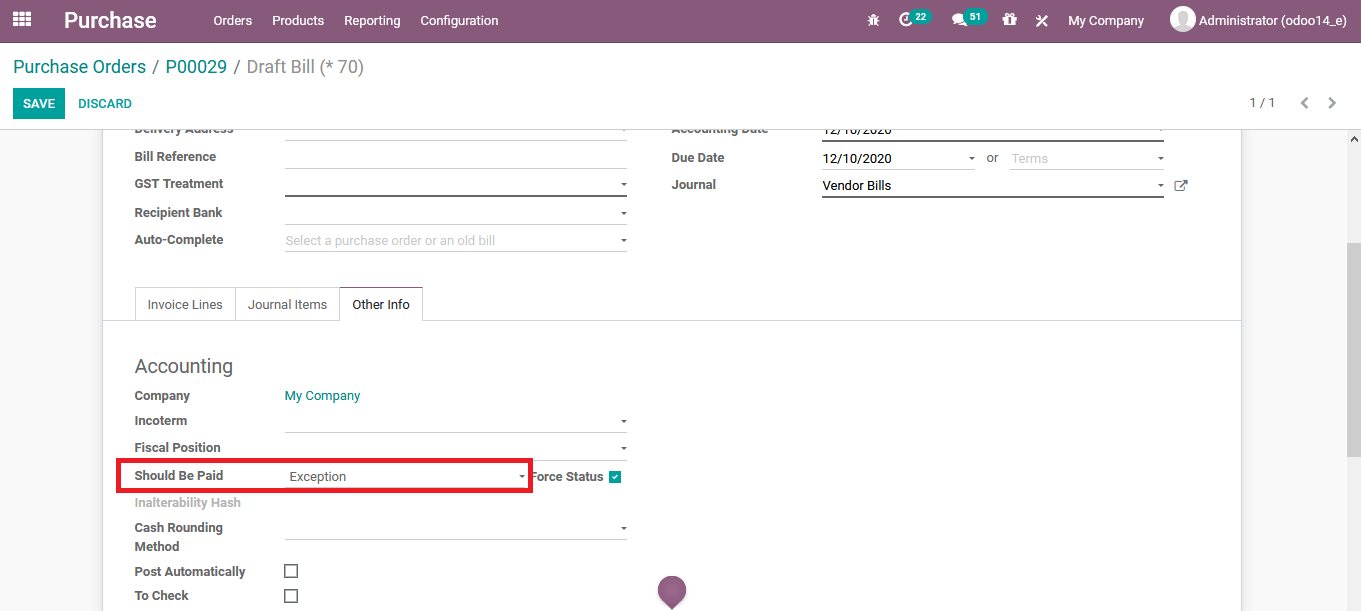This screenshot has height=611, width=1361.
Task: Switch to the Invoice Lines tab
Action: pos(185,304)
